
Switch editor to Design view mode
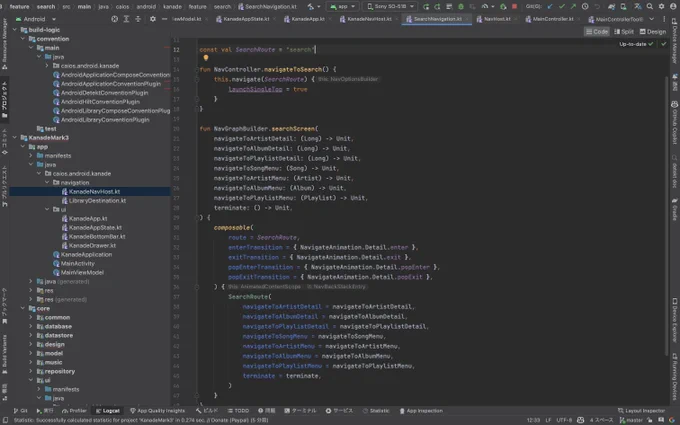pos(653,32)
